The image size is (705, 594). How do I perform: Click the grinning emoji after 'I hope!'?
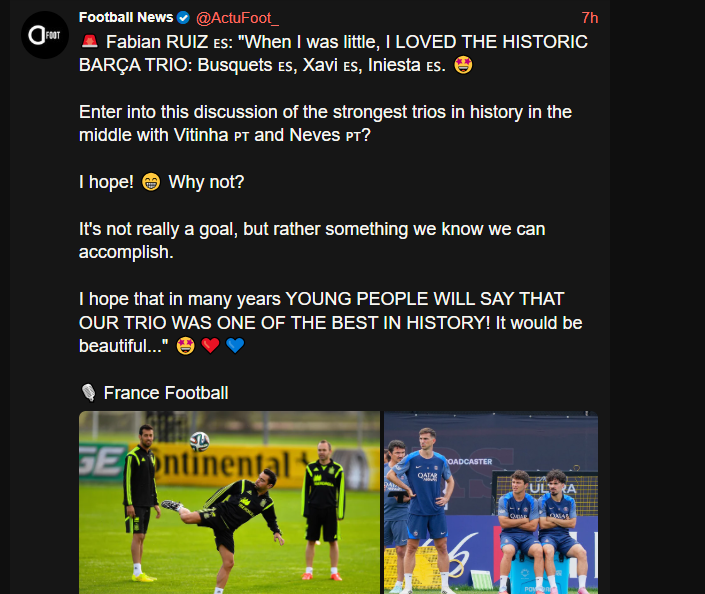point(151,182)
